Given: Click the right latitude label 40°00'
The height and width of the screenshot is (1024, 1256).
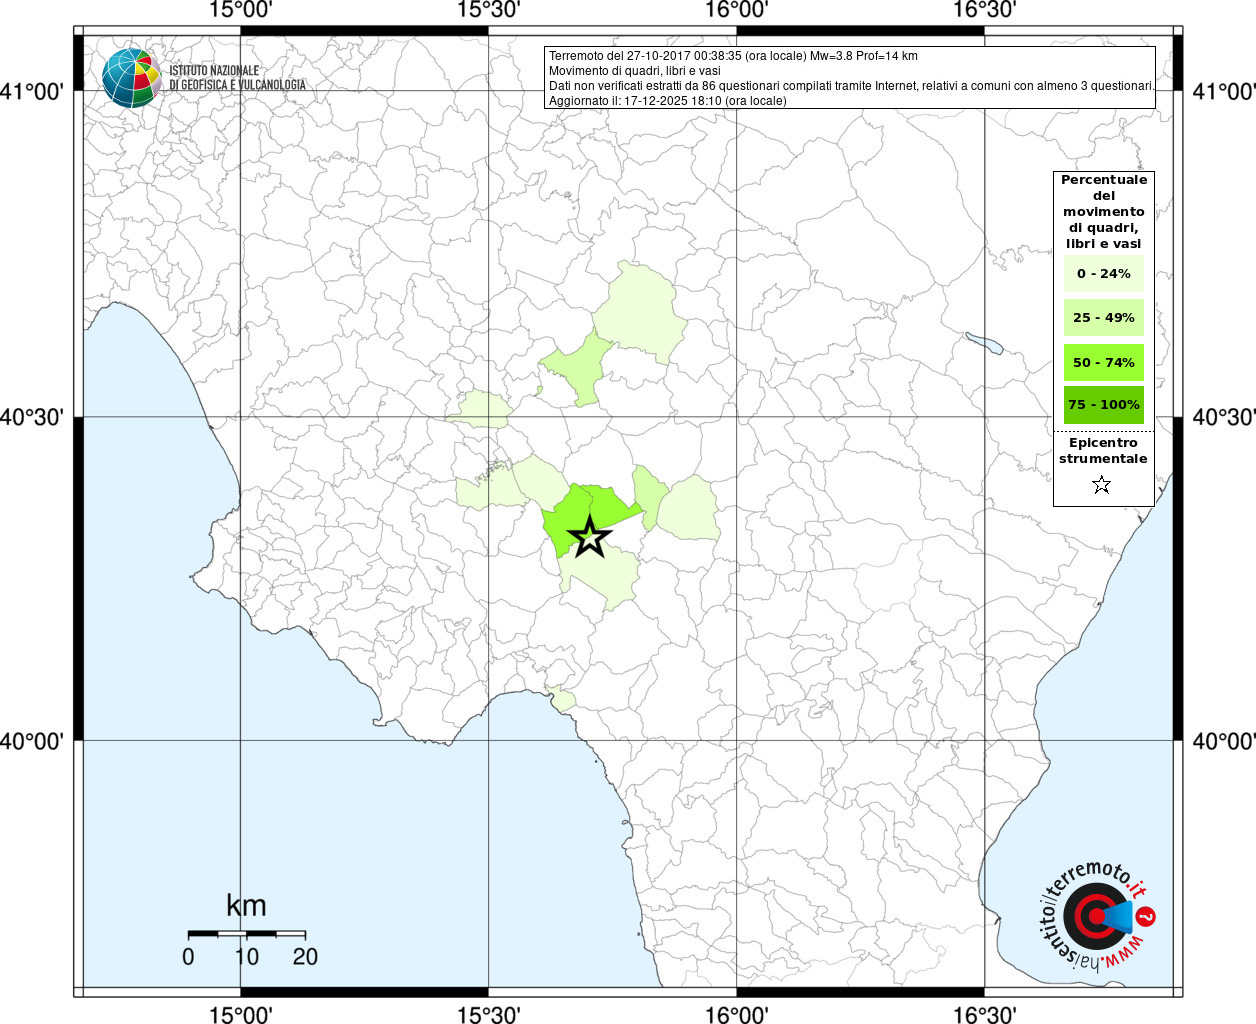Looking at the screenshot, I should coord(1224,741).
